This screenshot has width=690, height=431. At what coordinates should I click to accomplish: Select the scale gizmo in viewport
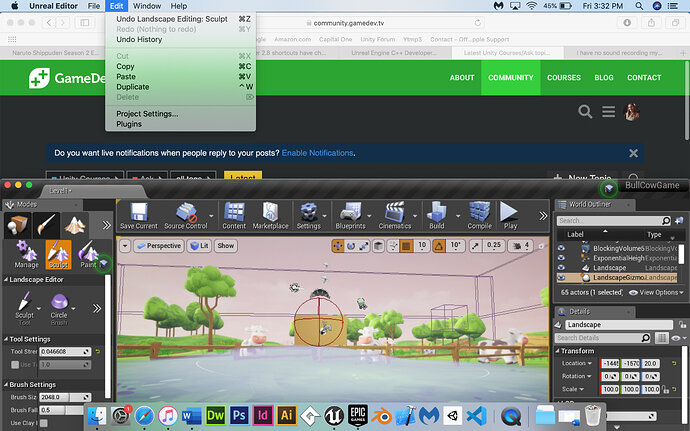coord(363,246)
